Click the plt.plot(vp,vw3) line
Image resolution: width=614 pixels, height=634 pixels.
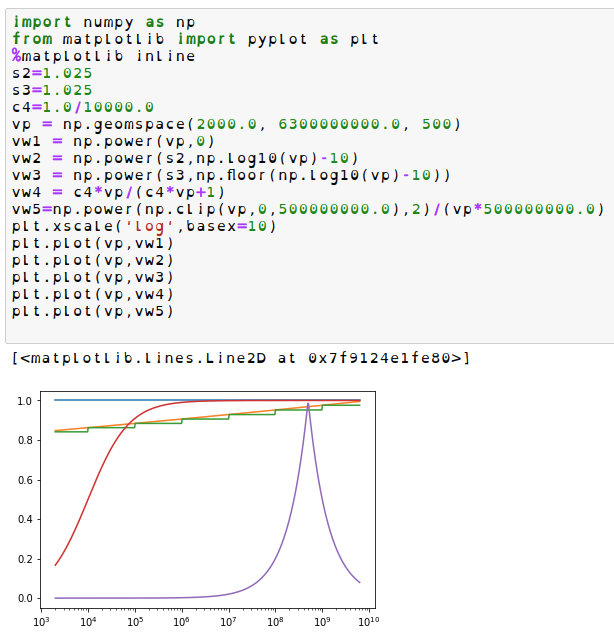[x=93, y=277]
